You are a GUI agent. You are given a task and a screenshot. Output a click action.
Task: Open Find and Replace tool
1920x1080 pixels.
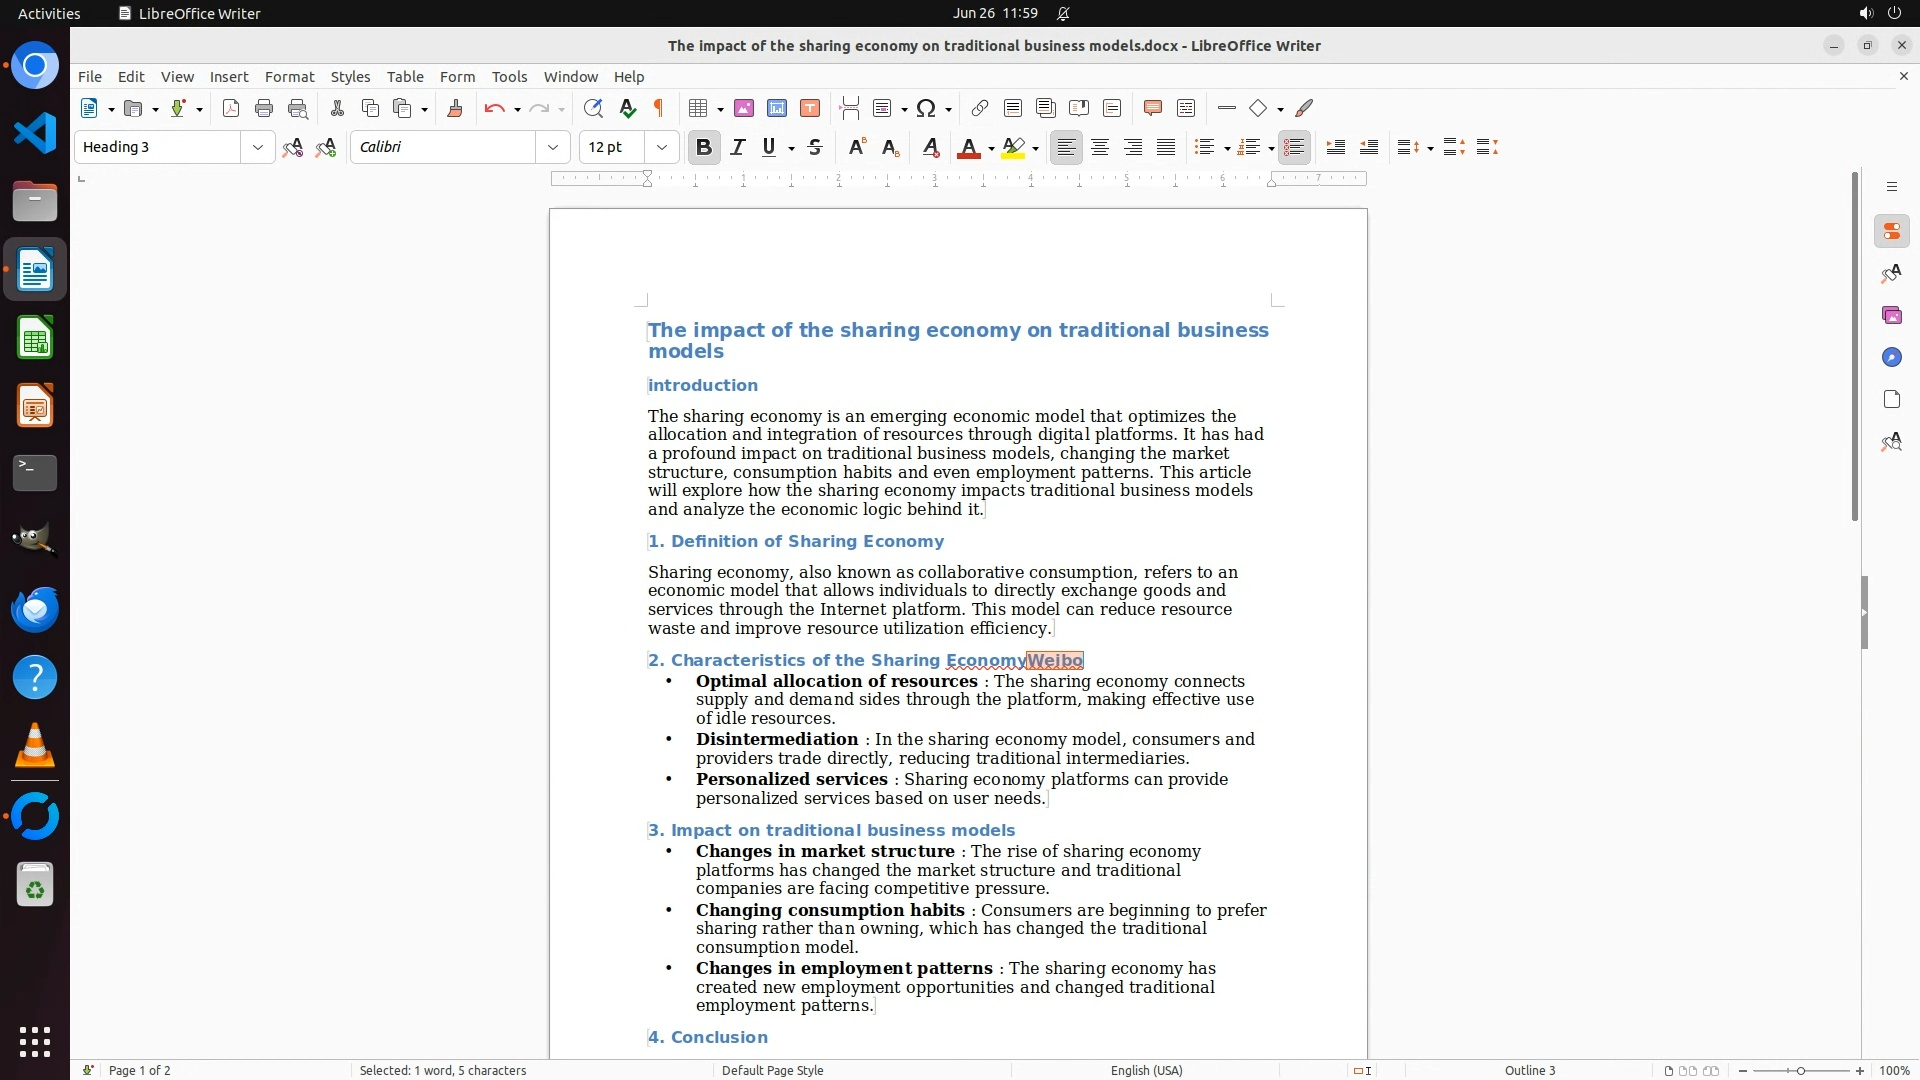(x=593, y=108)
